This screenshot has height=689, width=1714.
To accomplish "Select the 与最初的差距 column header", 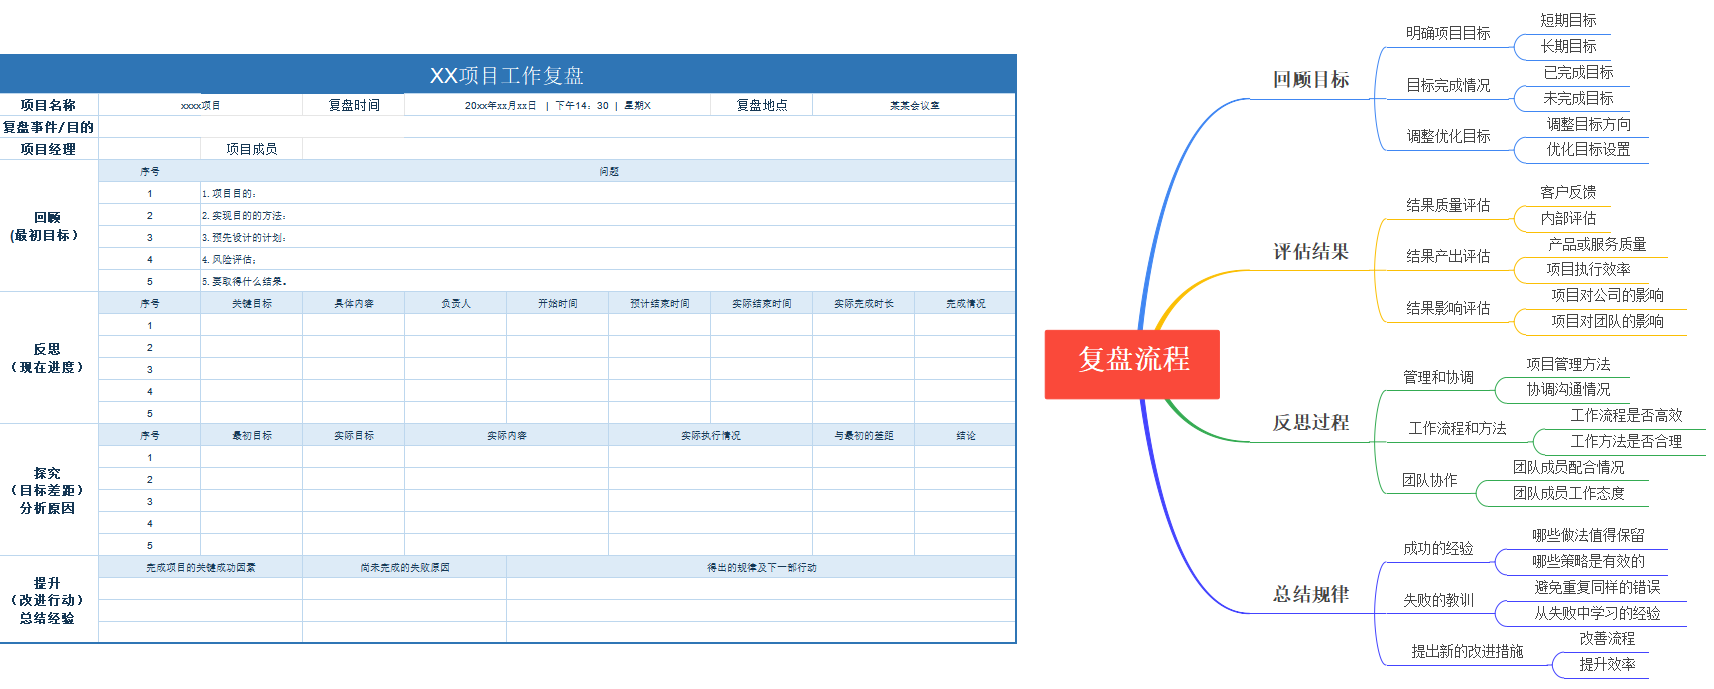I will pos(863,435).
